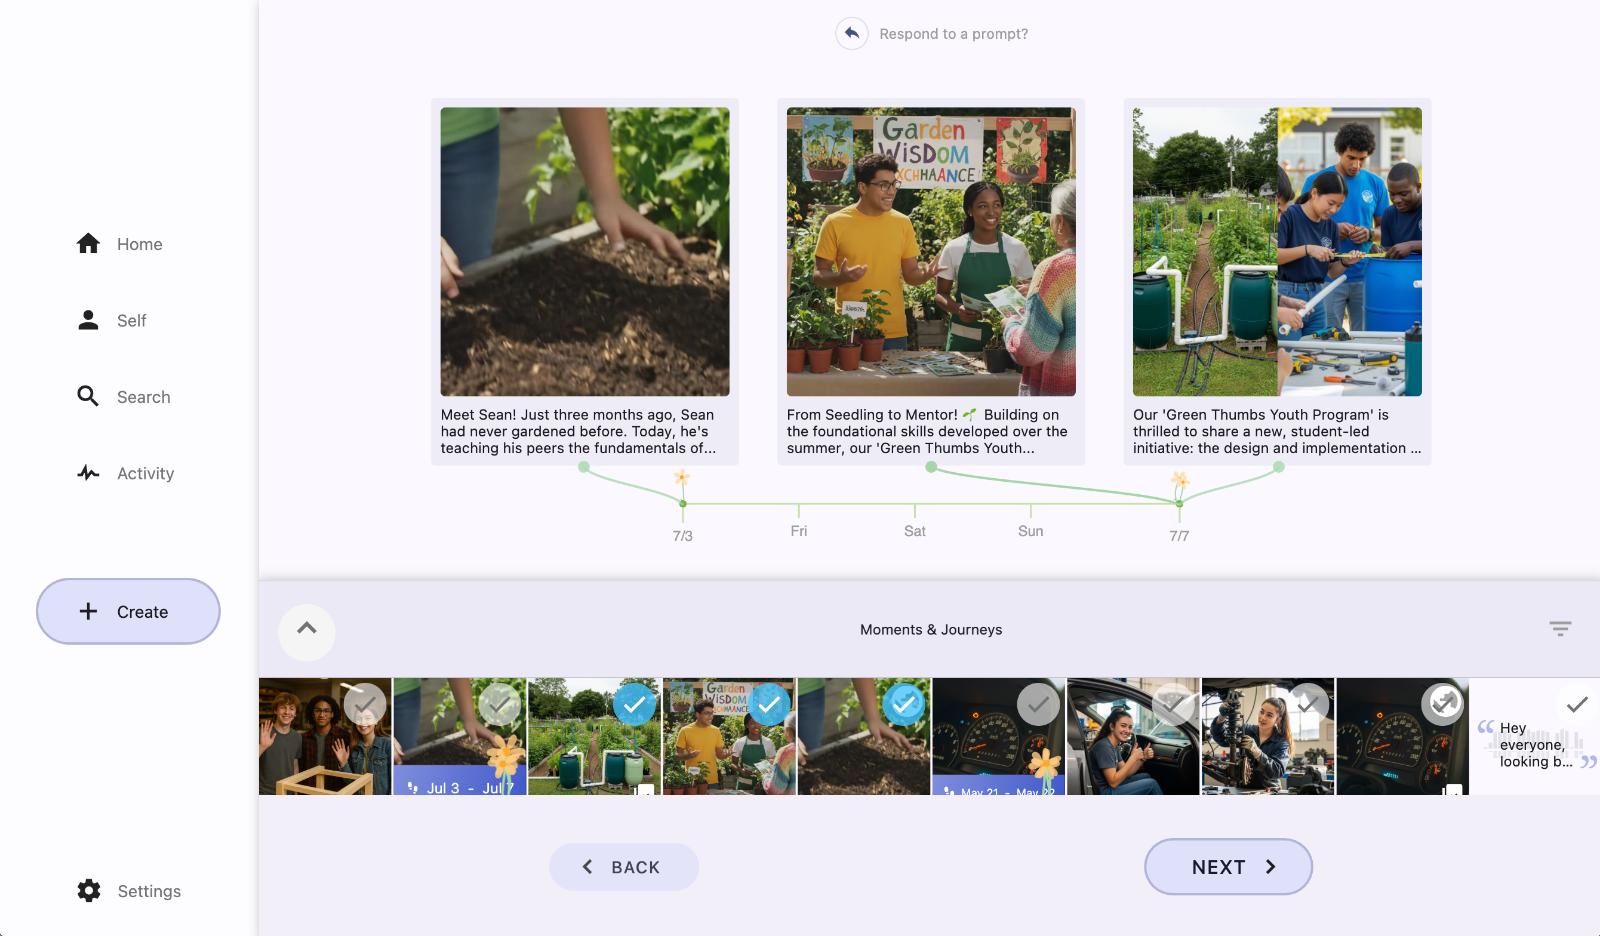Open the filter icon in Moments & Journeys
Viewport: 1600px width, 936px height.
[x=1560, y=629]
